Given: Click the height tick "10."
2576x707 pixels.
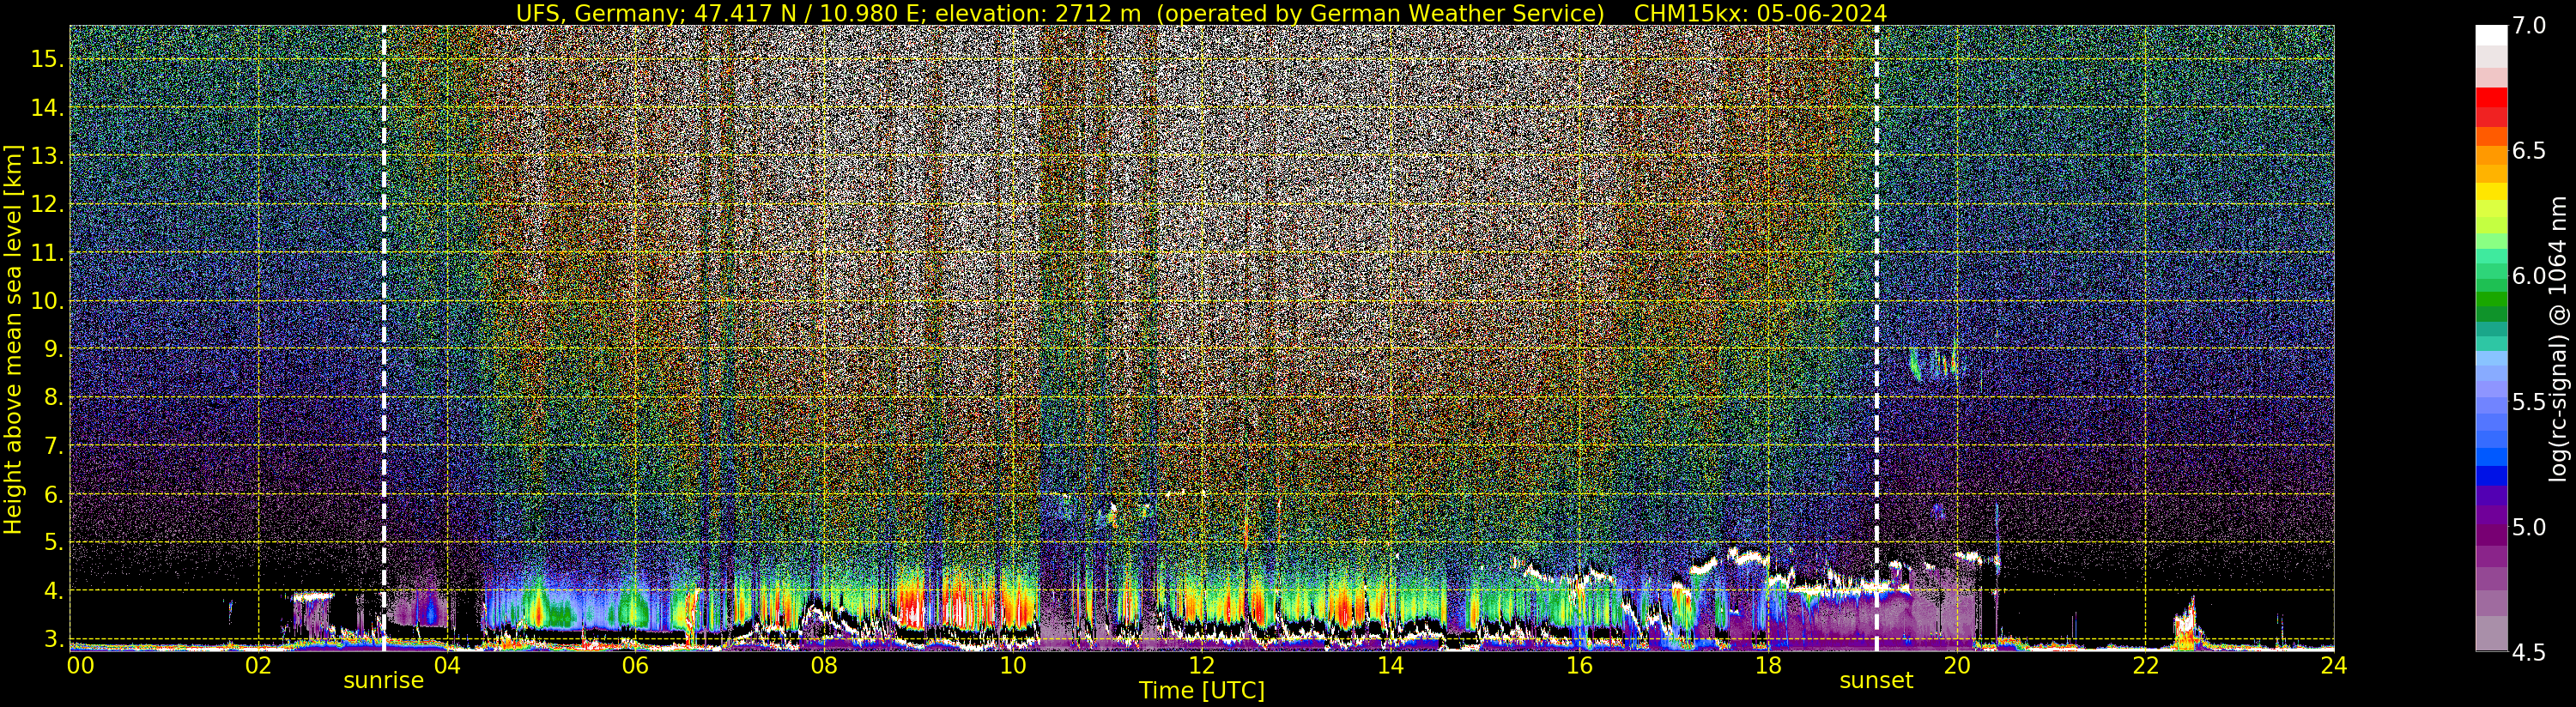Looking at the screenshot, I should coord(46,301).
